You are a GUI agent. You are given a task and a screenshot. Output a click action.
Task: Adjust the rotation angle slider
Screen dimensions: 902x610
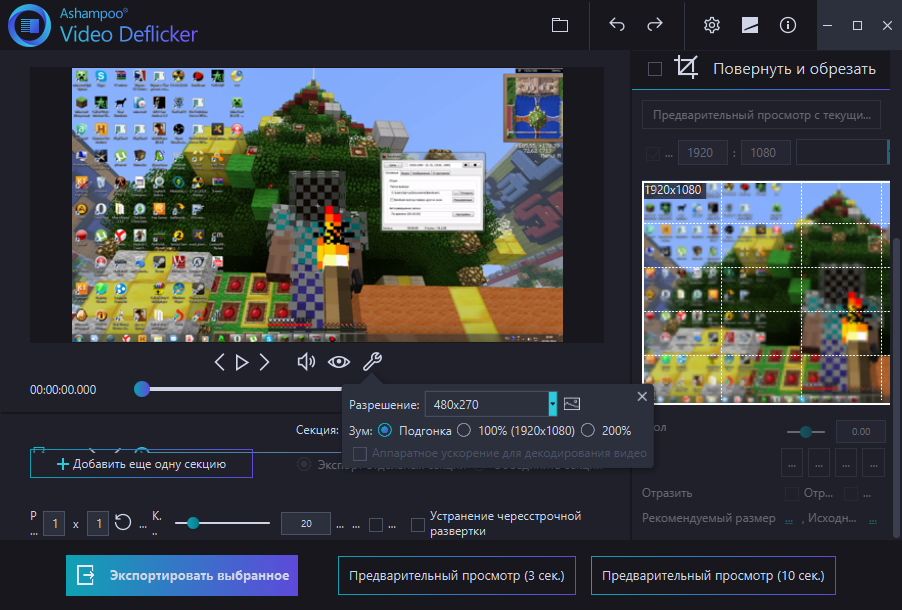point(806,432)
